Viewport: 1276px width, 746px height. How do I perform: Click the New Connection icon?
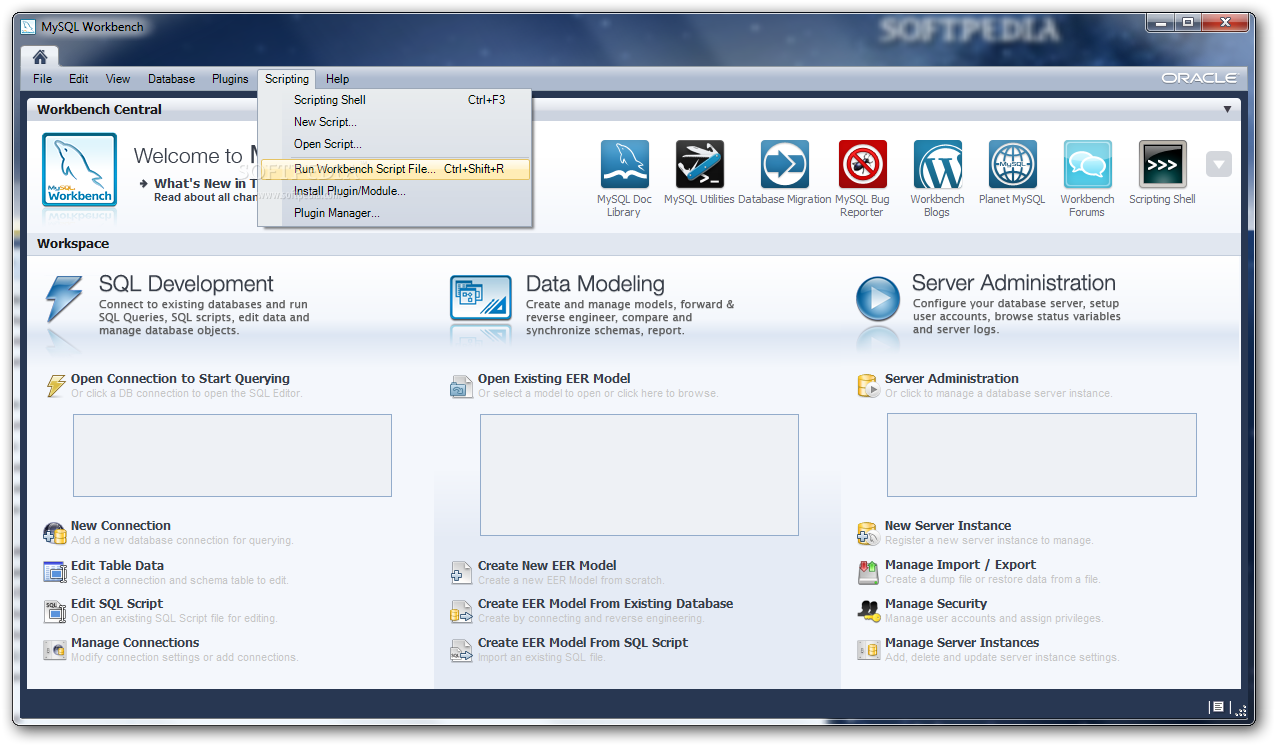55,533
